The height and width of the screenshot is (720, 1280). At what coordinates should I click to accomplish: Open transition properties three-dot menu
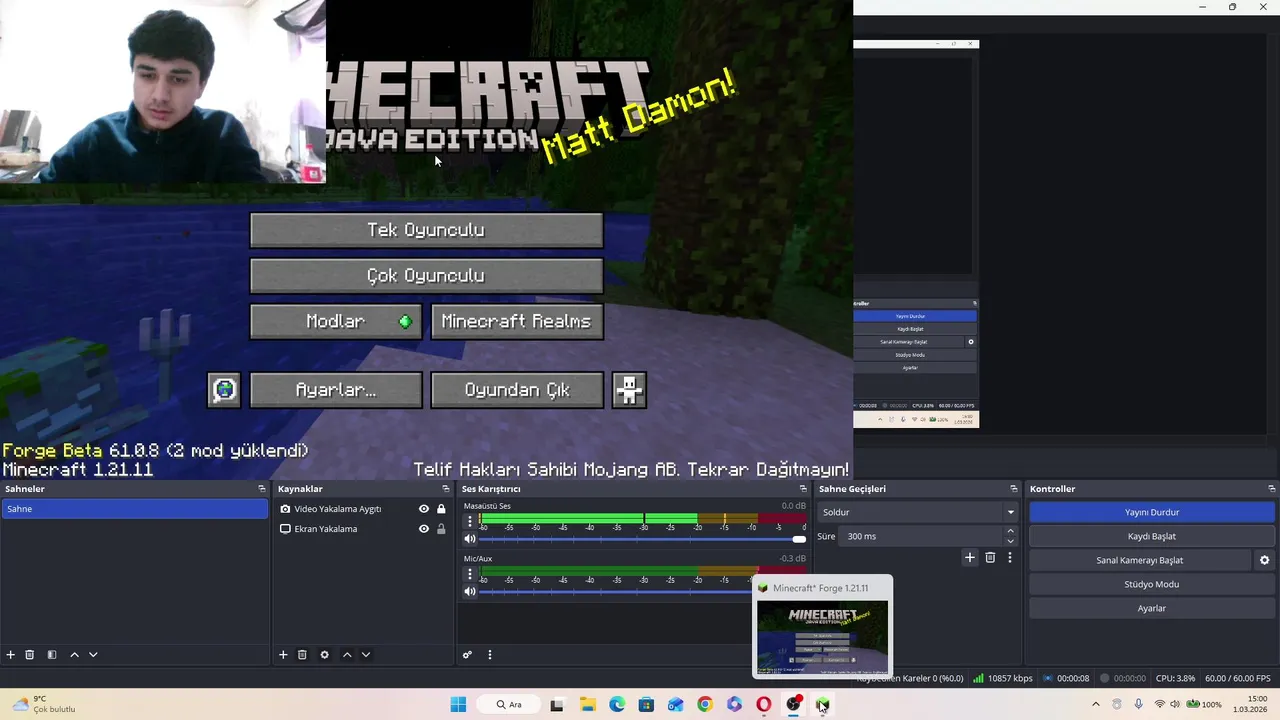pyautogui.click(x=1010, y=558)
